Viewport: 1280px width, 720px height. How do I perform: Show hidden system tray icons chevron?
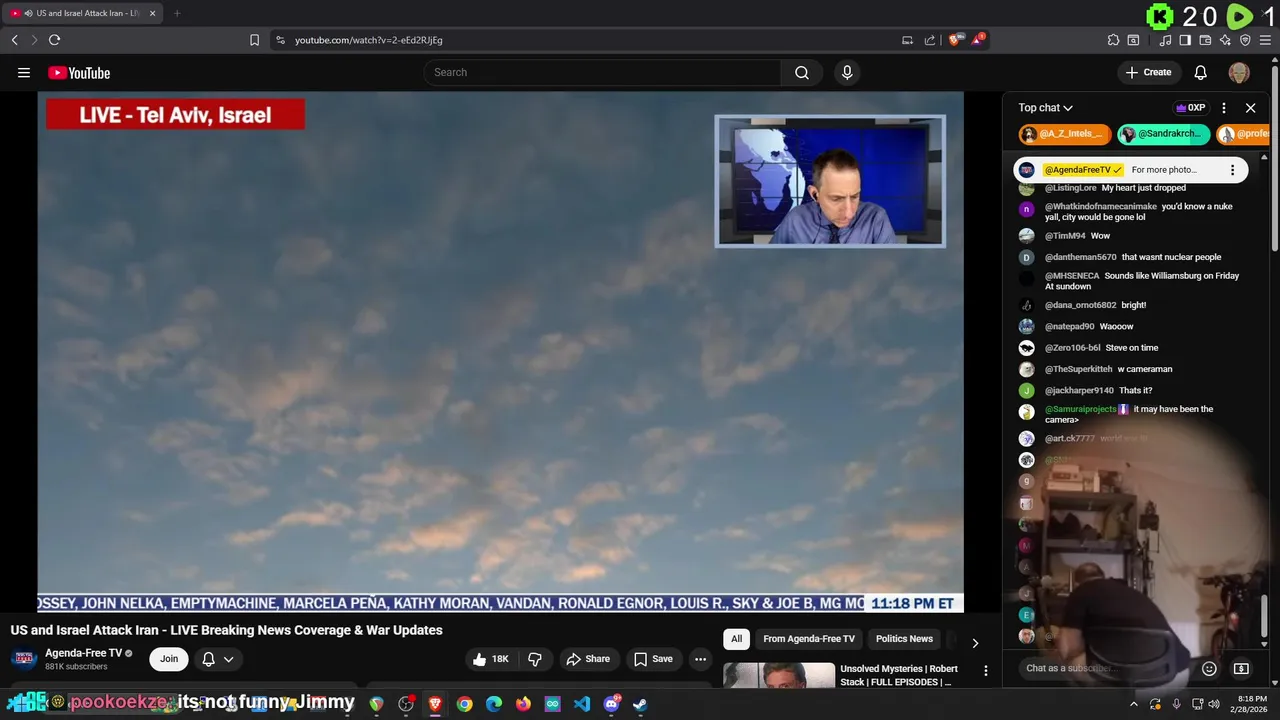coord(1134,704)
